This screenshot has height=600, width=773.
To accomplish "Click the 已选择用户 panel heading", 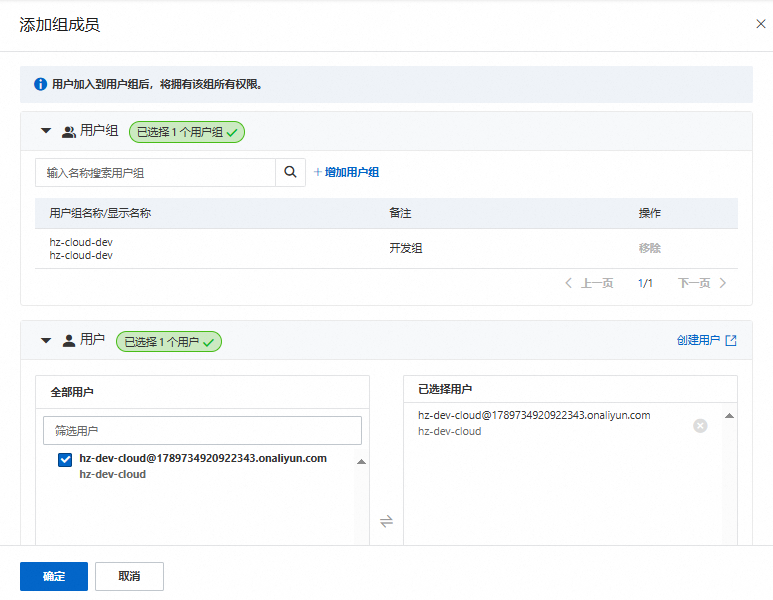I will coord(445,389).
